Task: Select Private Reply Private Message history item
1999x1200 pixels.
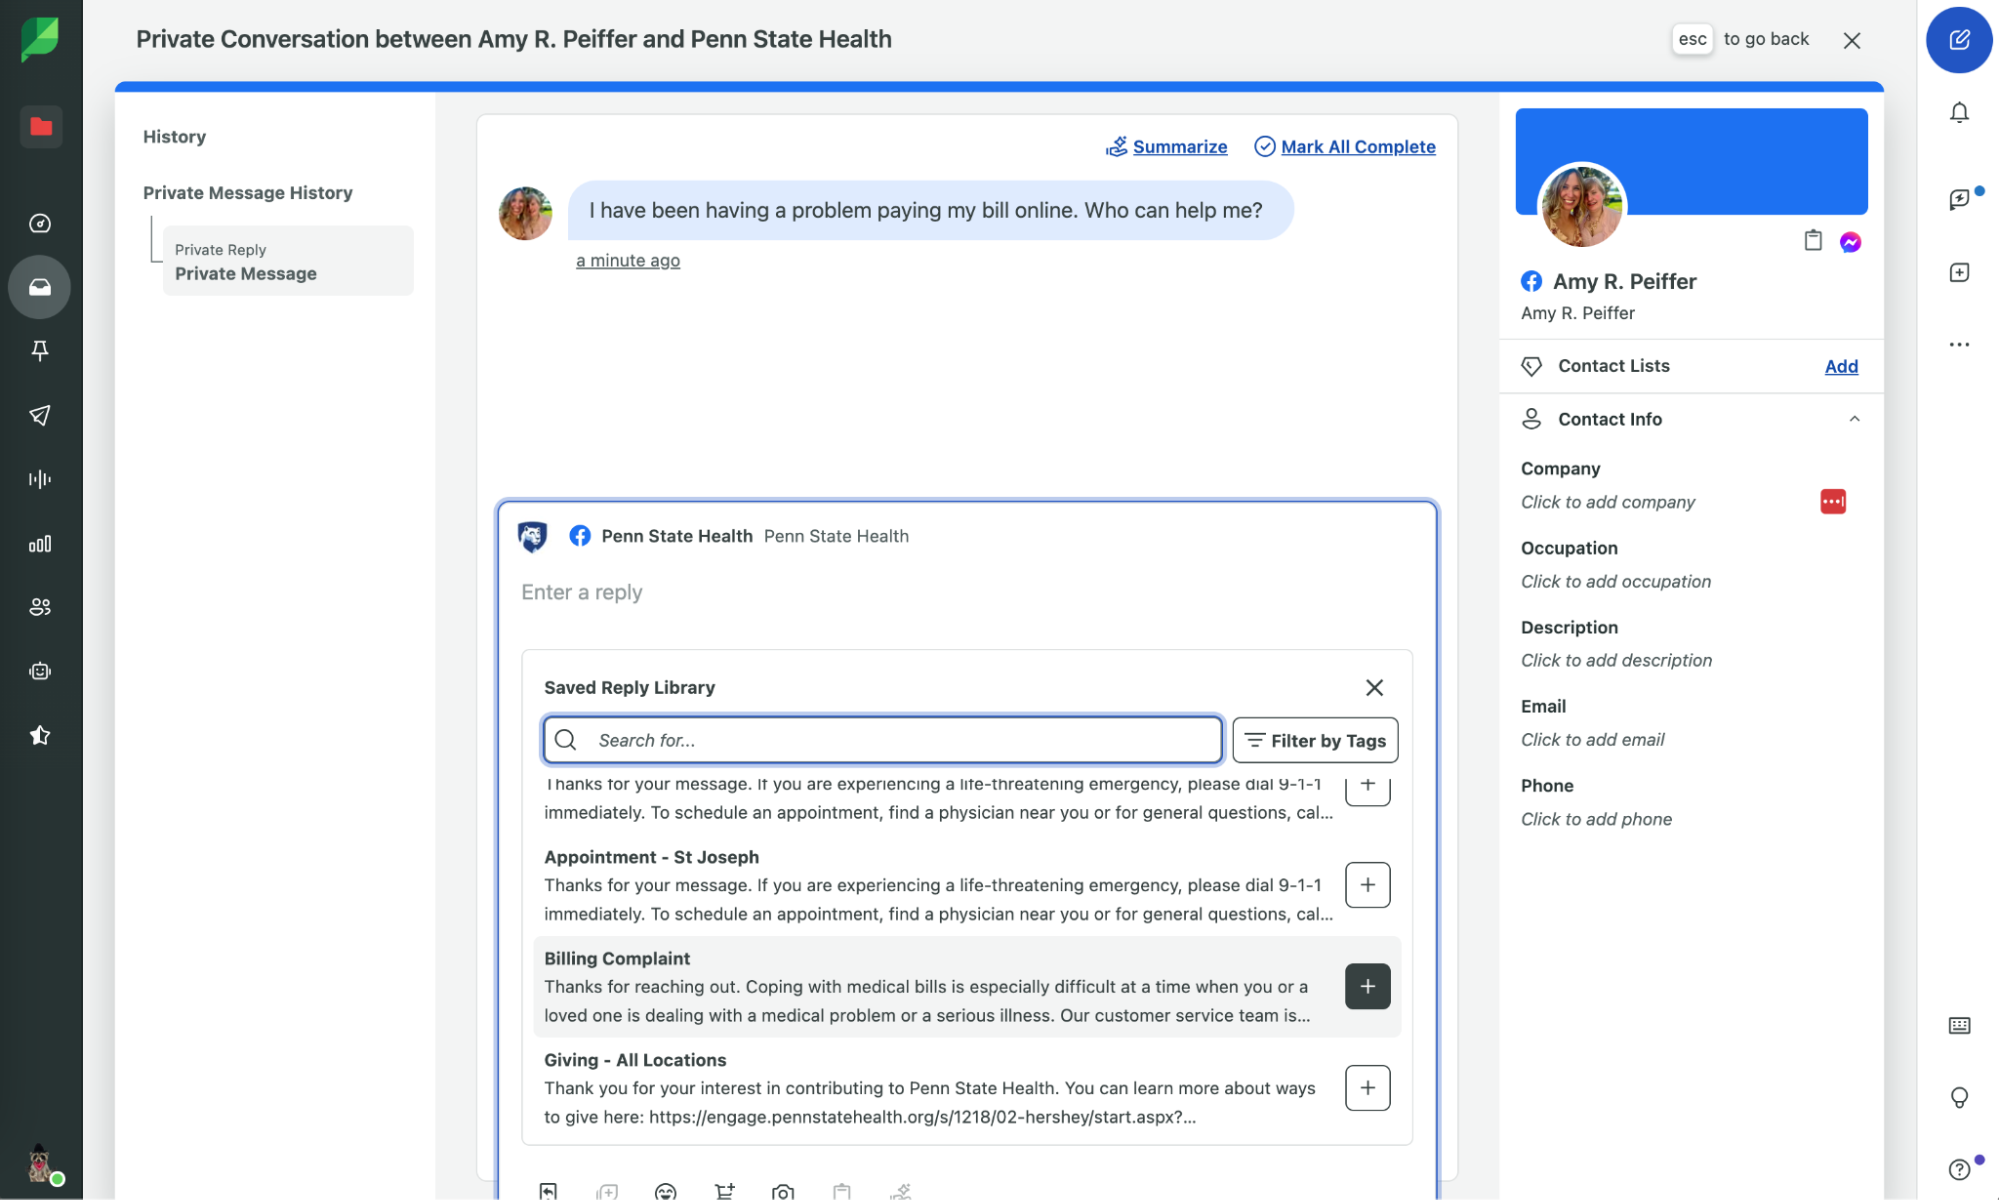Action: [288, 261]
